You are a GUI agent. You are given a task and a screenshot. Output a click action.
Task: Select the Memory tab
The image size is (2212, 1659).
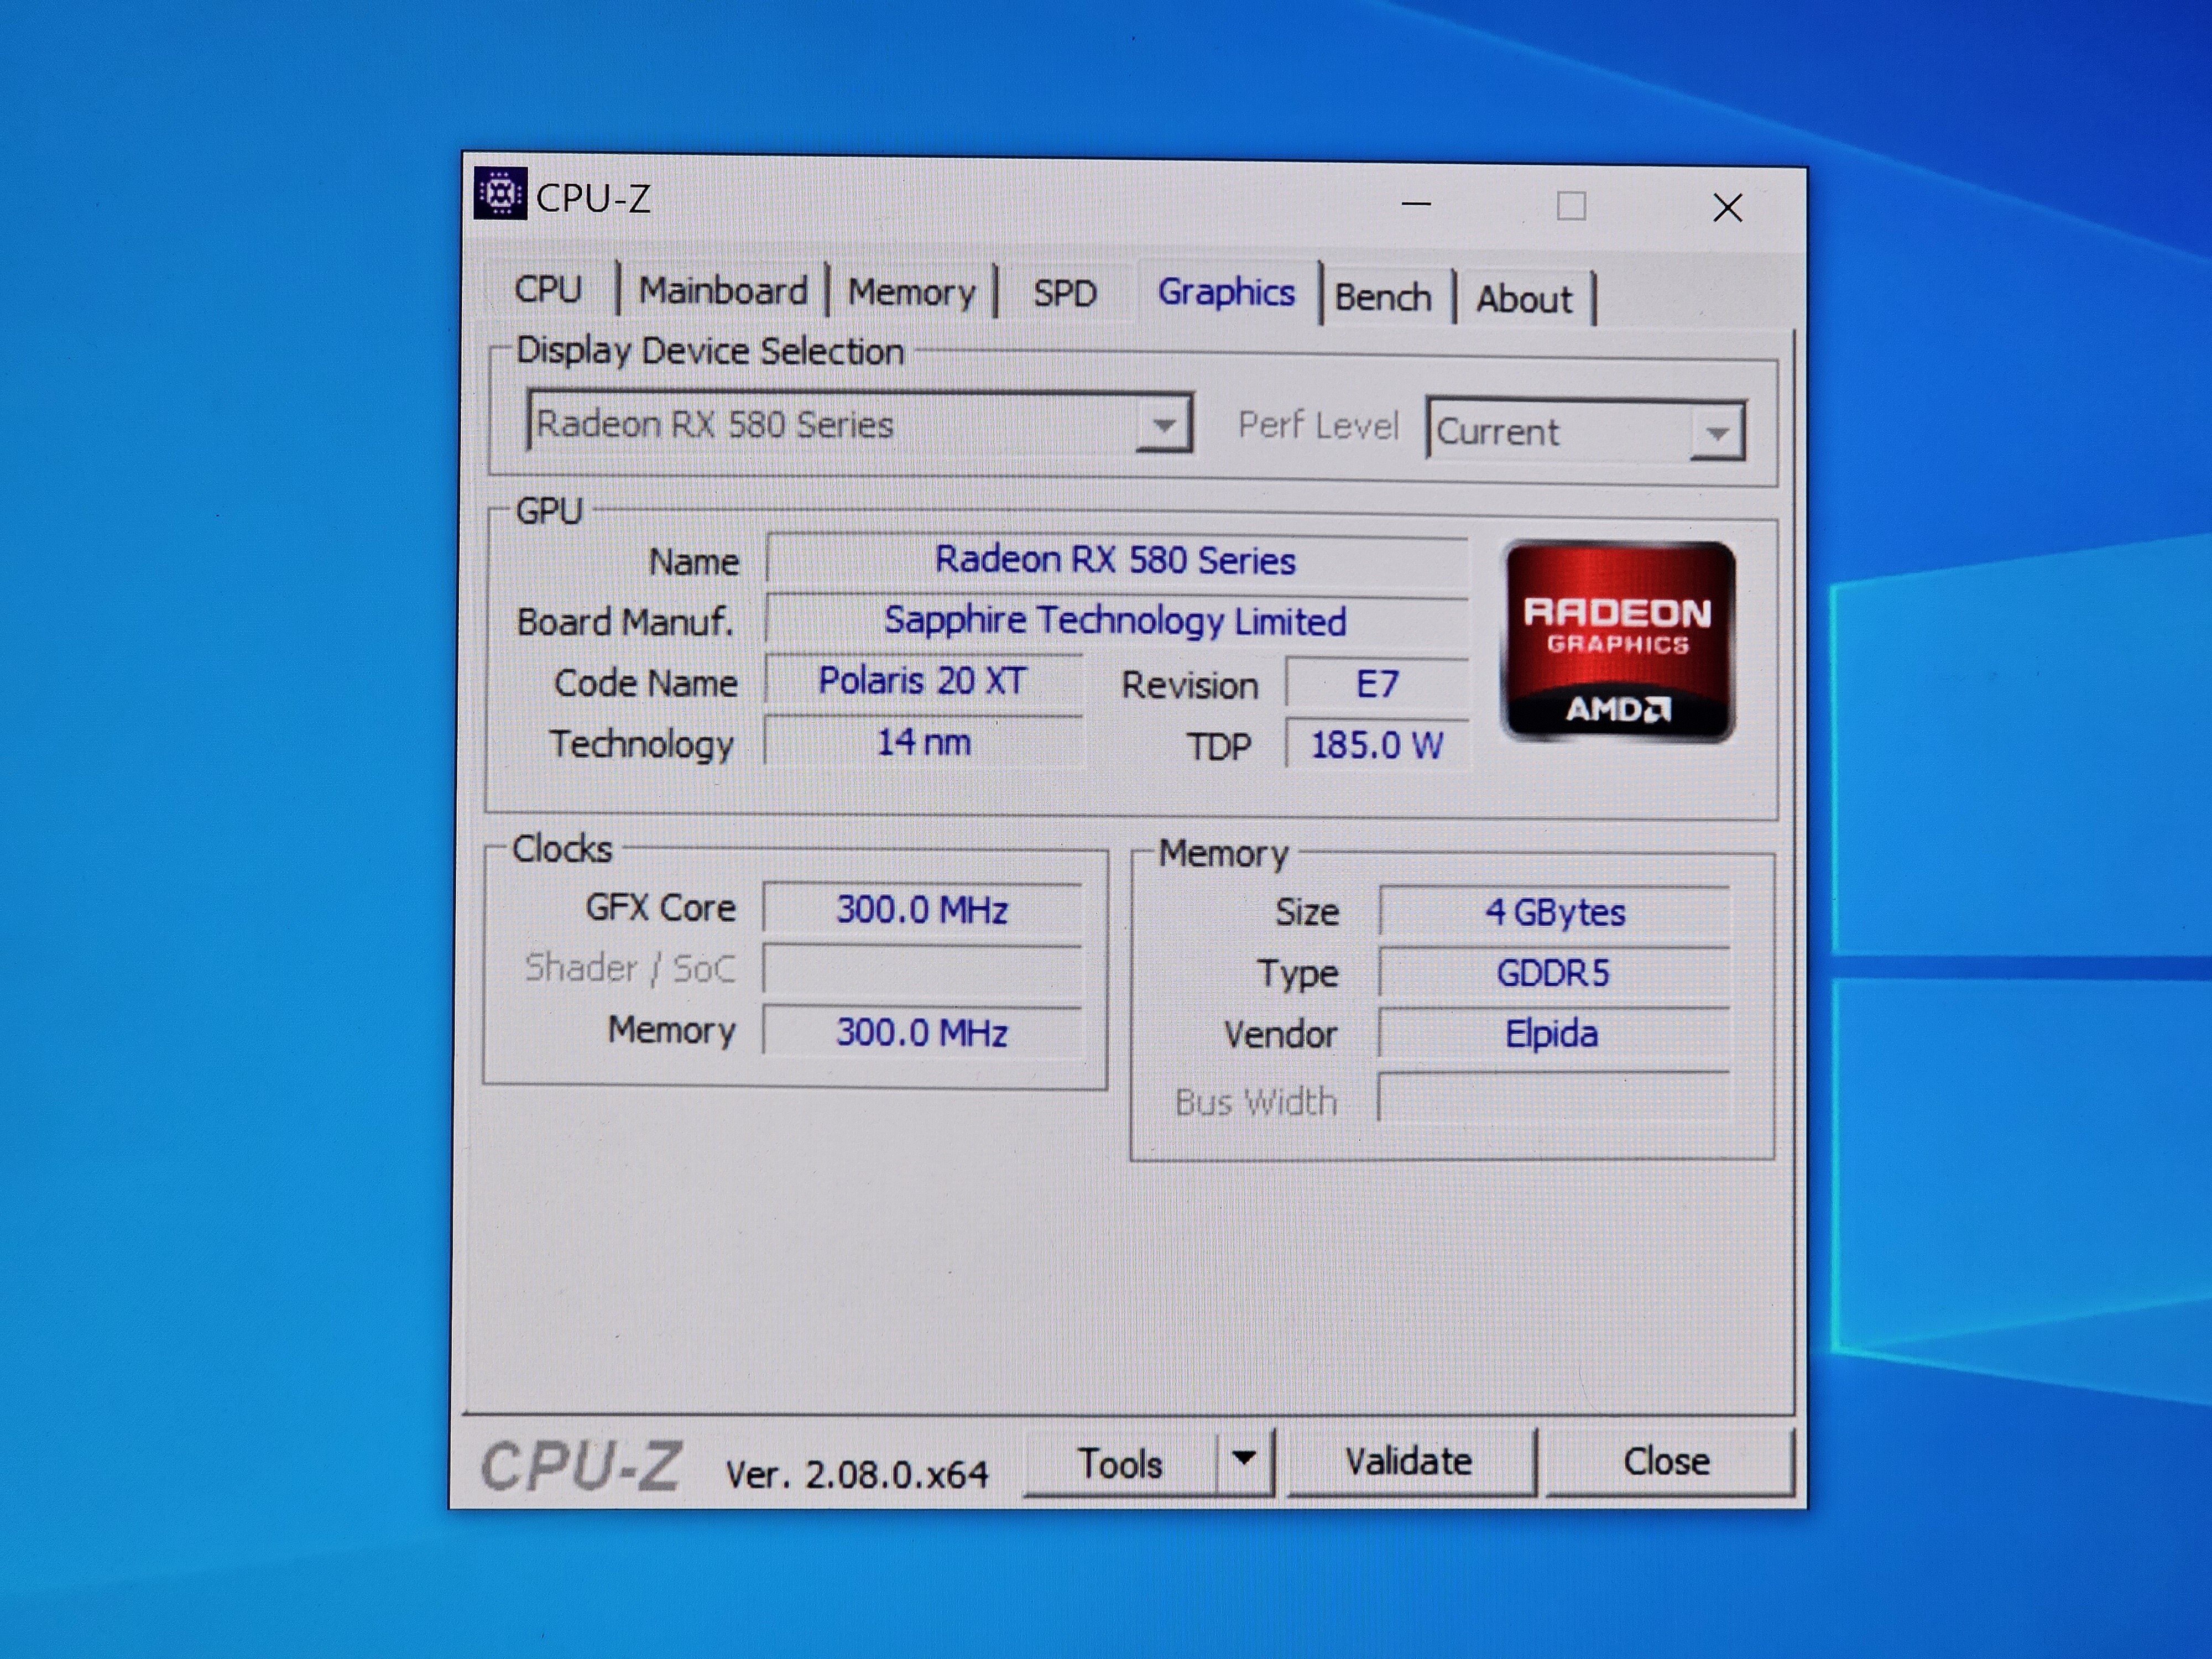point(911,293)
